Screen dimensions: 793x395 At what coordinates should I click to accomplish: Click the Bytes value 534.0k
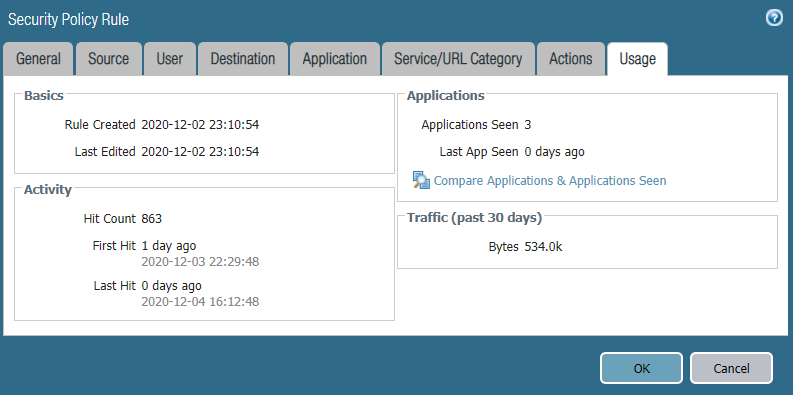(x=543, y=247)
